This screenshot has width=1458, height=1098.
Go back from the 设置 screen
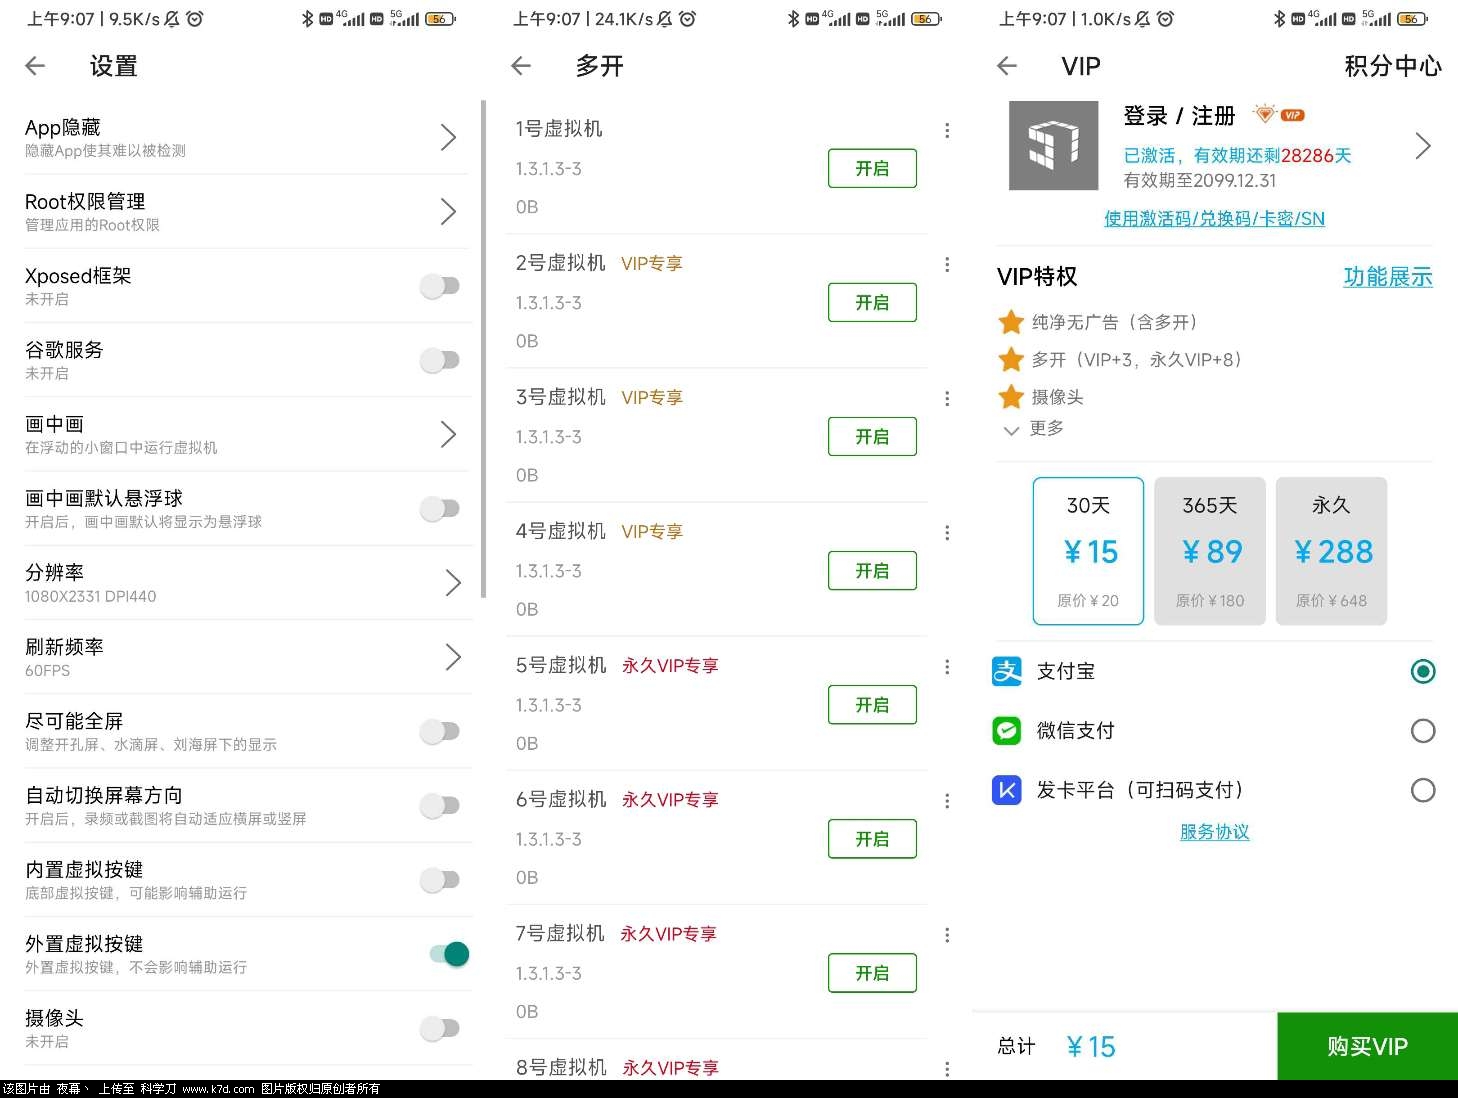click(35, 66)
